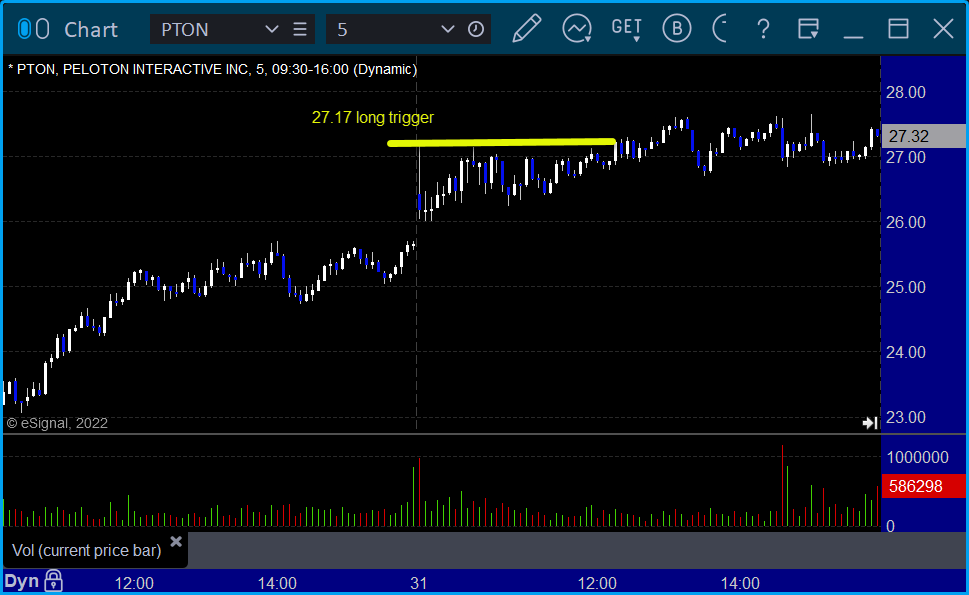Viewport: 969px width, 595px height.
Task: Click the PTON chart title text
Action: coord(213,69)
